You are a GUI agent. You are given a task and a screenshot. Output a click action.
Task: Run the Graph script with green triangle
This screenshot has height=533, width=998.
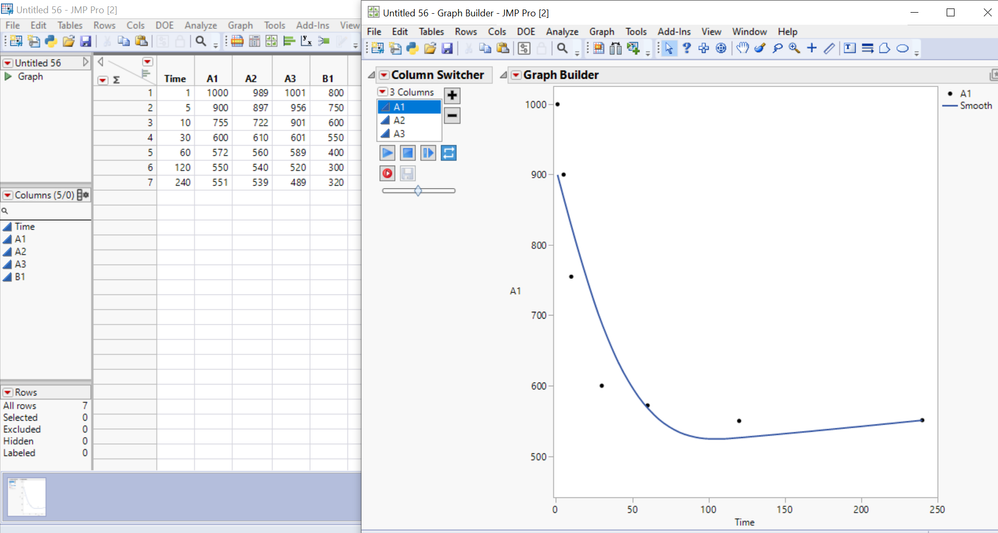[9, 77]
